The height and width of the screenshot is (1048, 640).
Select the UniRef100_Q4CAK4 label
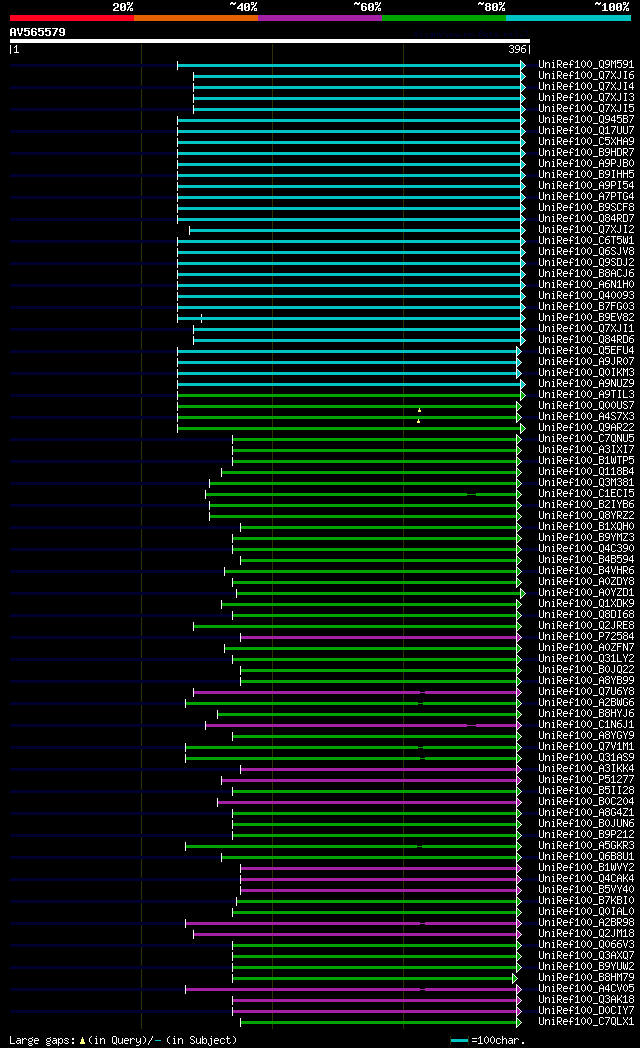coord(586,879)
